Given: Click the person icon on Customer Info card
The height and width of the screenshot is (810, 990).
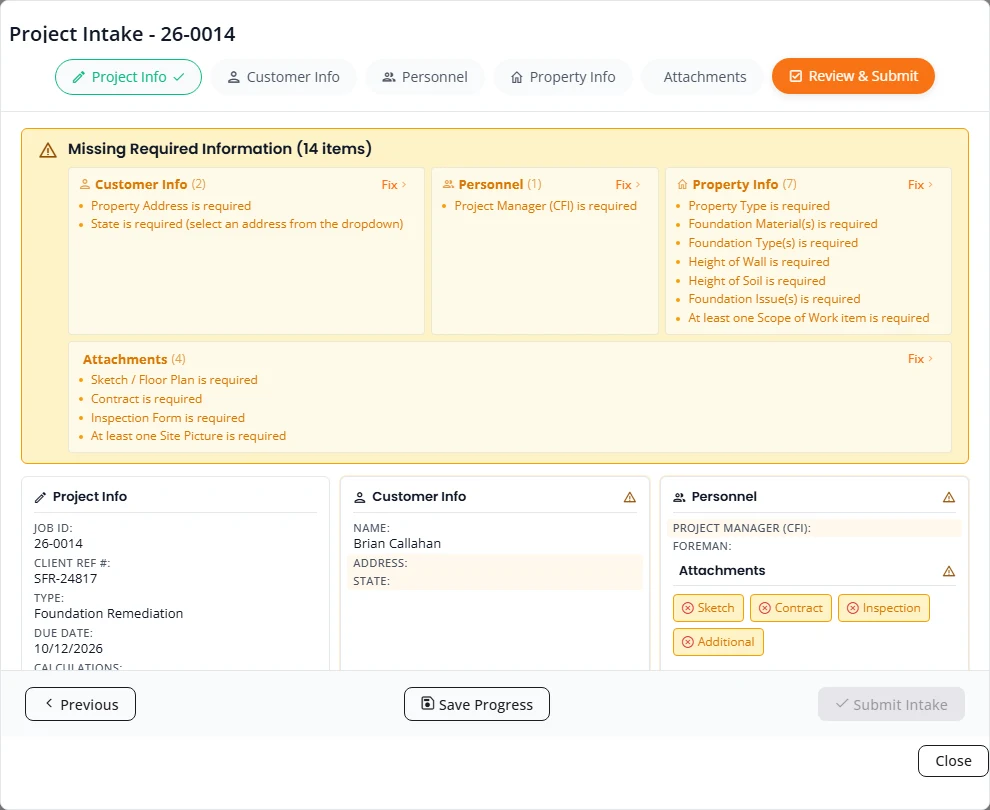Looking at the screenshot, I should click(x=360, y=497).
